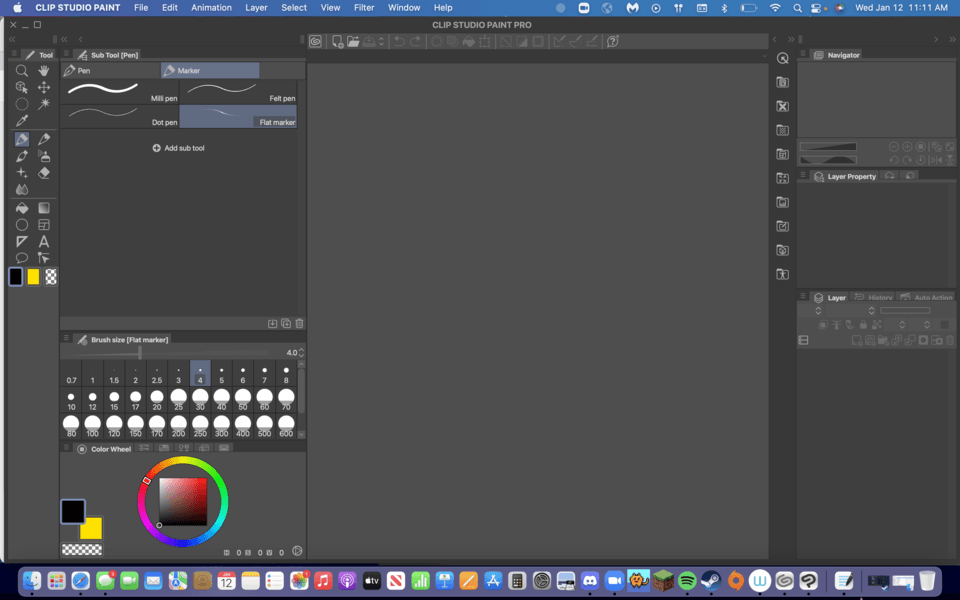Image resolution: width=960 pixels, height=600 pixels.
Task: Select the Zoom magnifier tool
Action: tap(21, 71)
